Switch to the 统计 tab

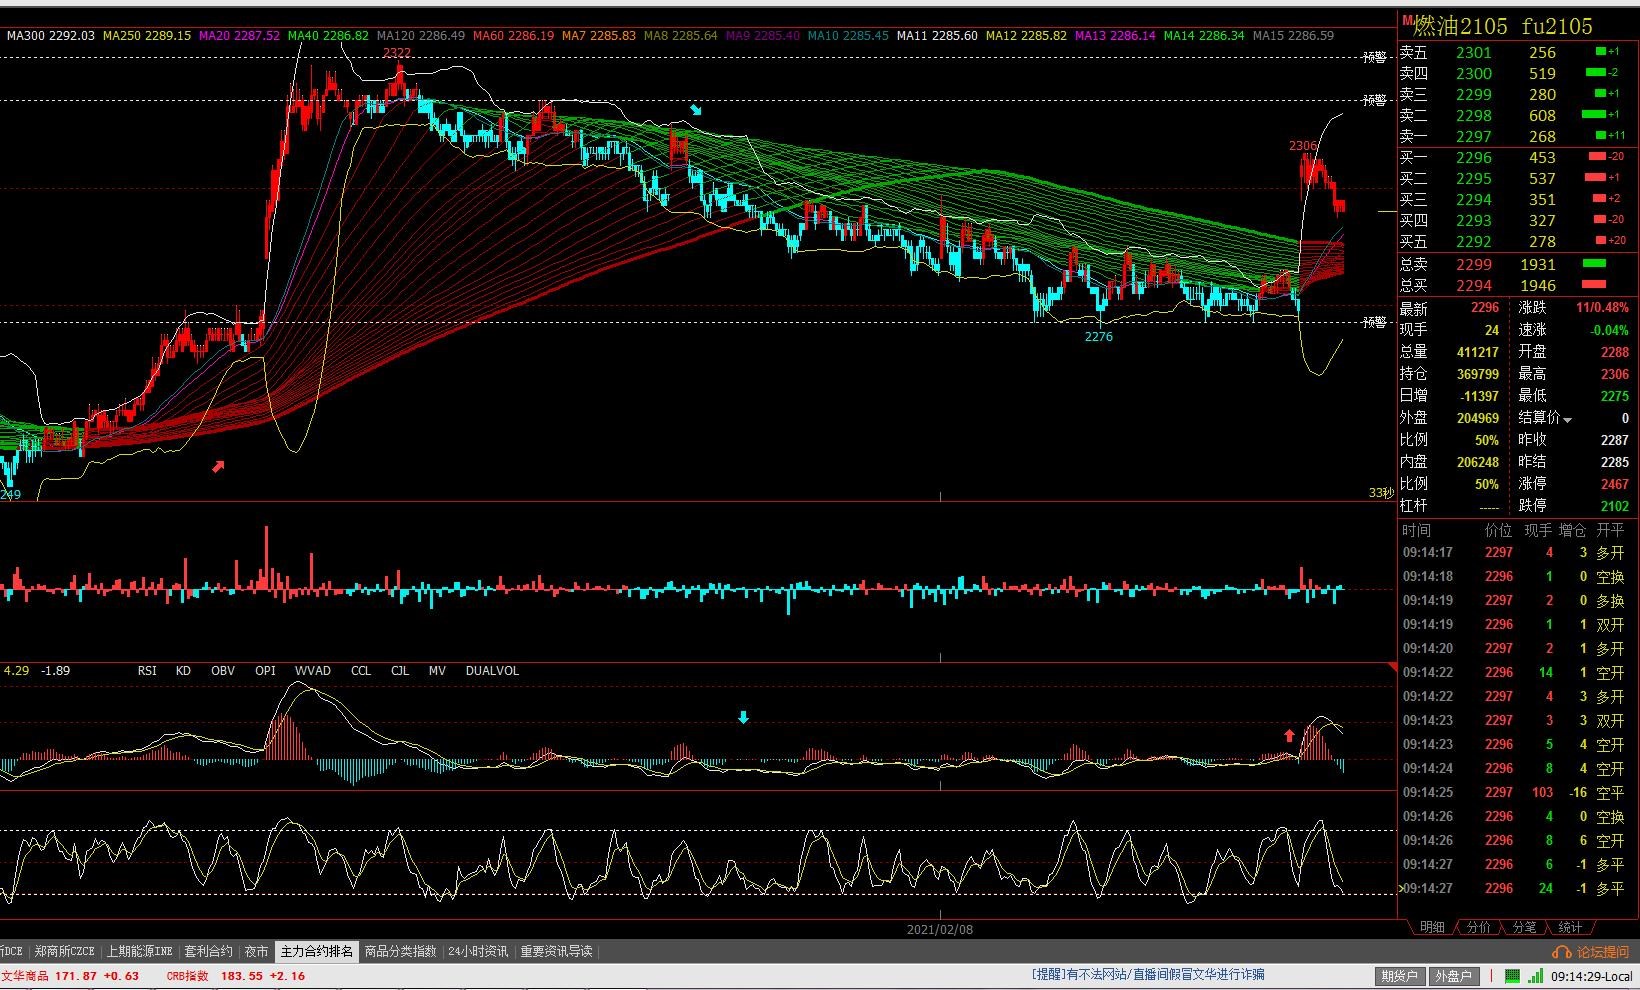tap(1570, 927)
